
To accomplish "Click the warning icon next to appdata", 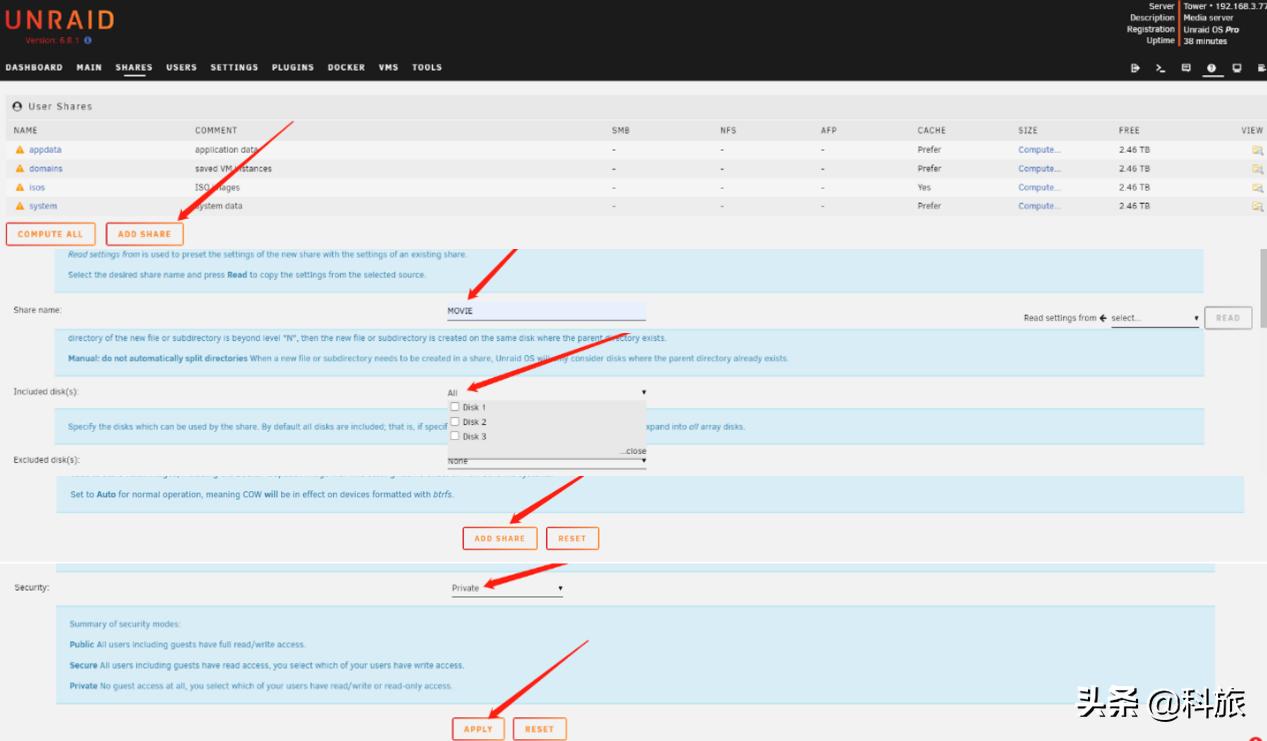I will pos(20,150).
